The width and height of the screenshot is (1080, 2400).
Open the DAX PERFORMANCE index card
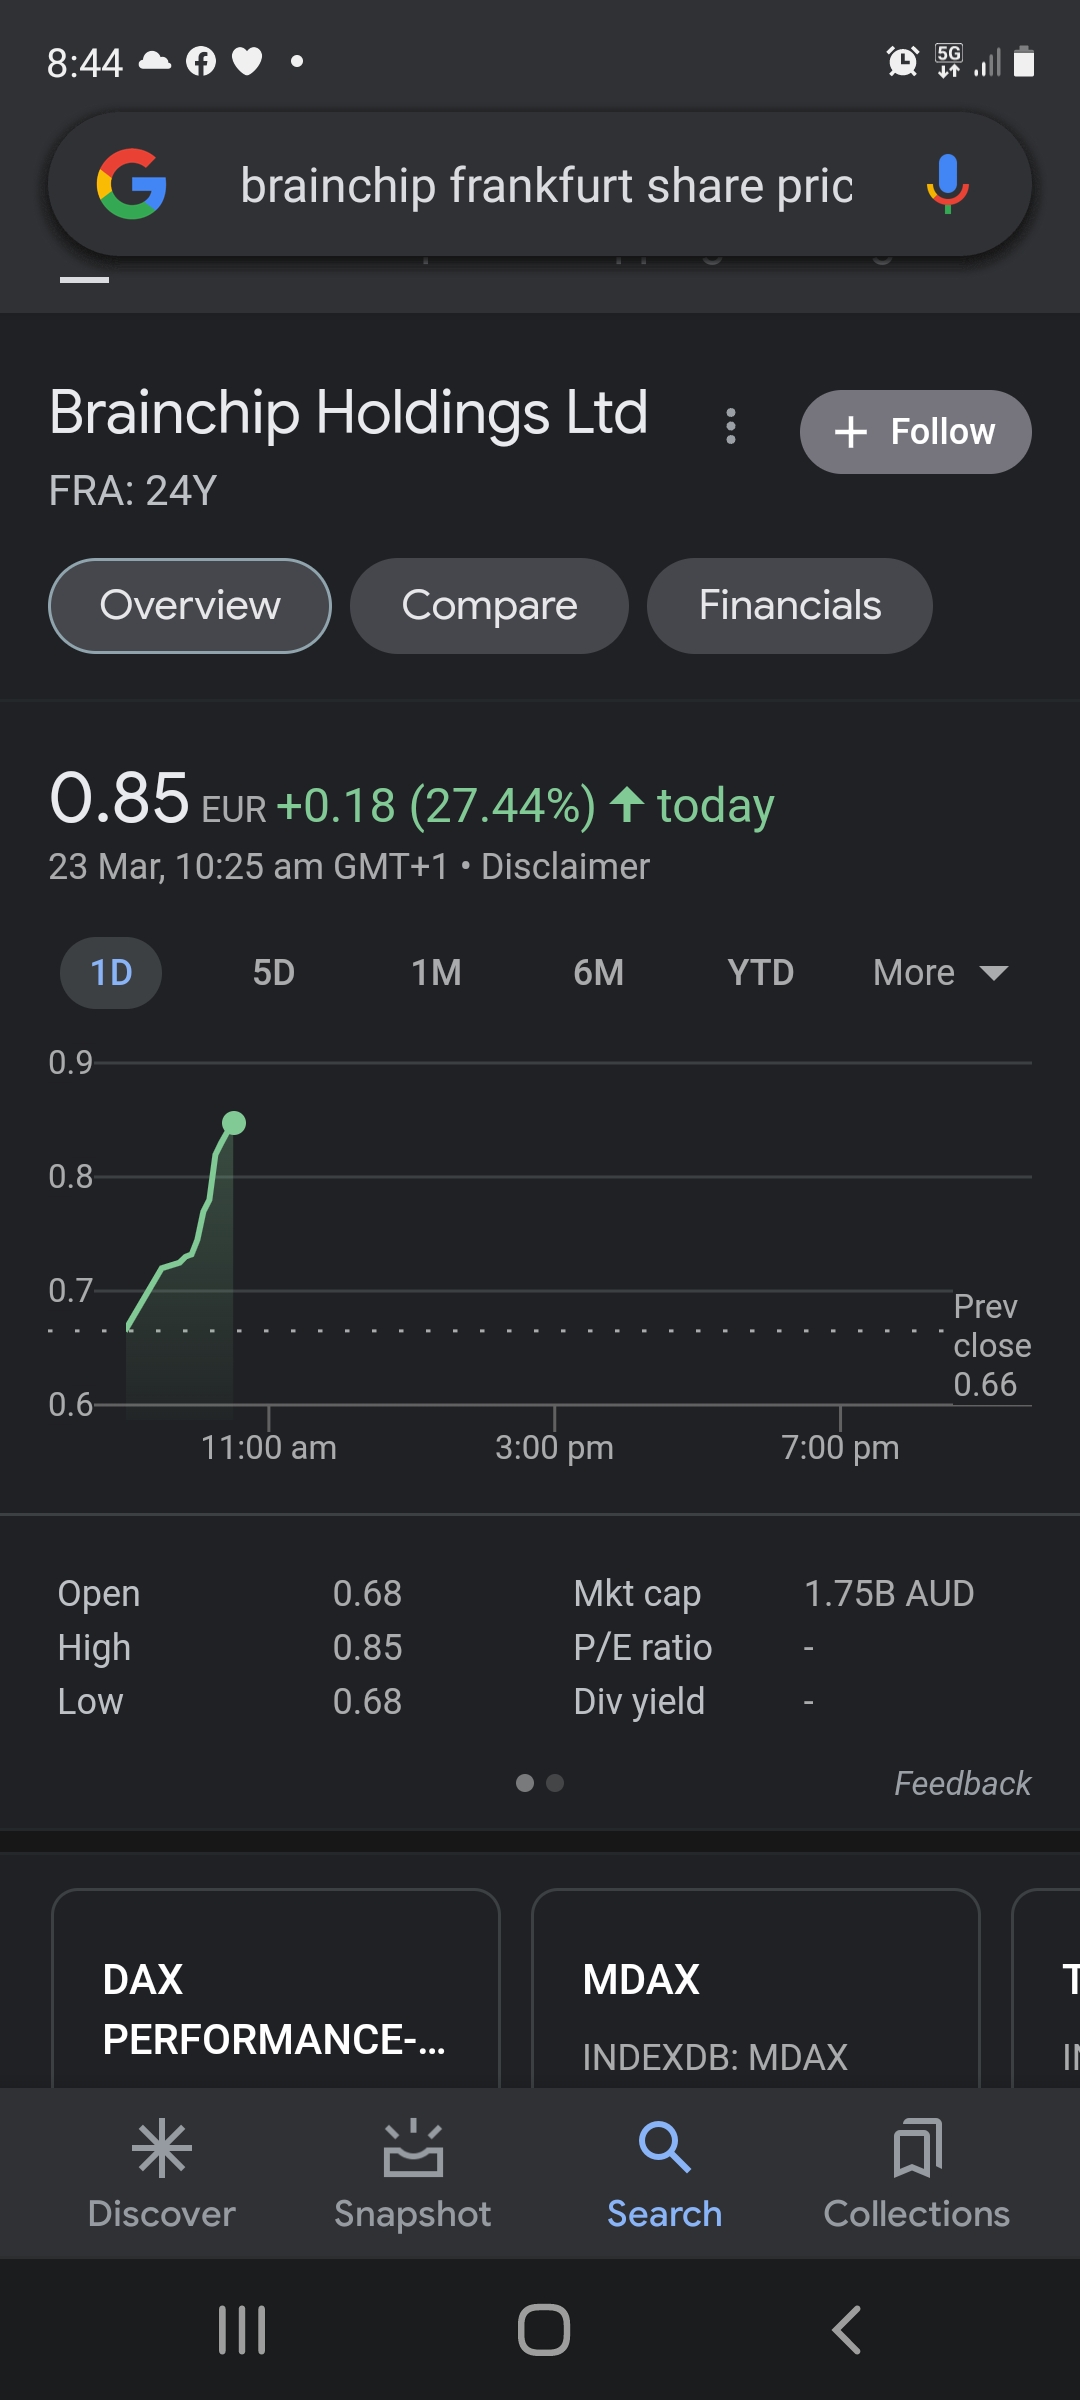275,1988
